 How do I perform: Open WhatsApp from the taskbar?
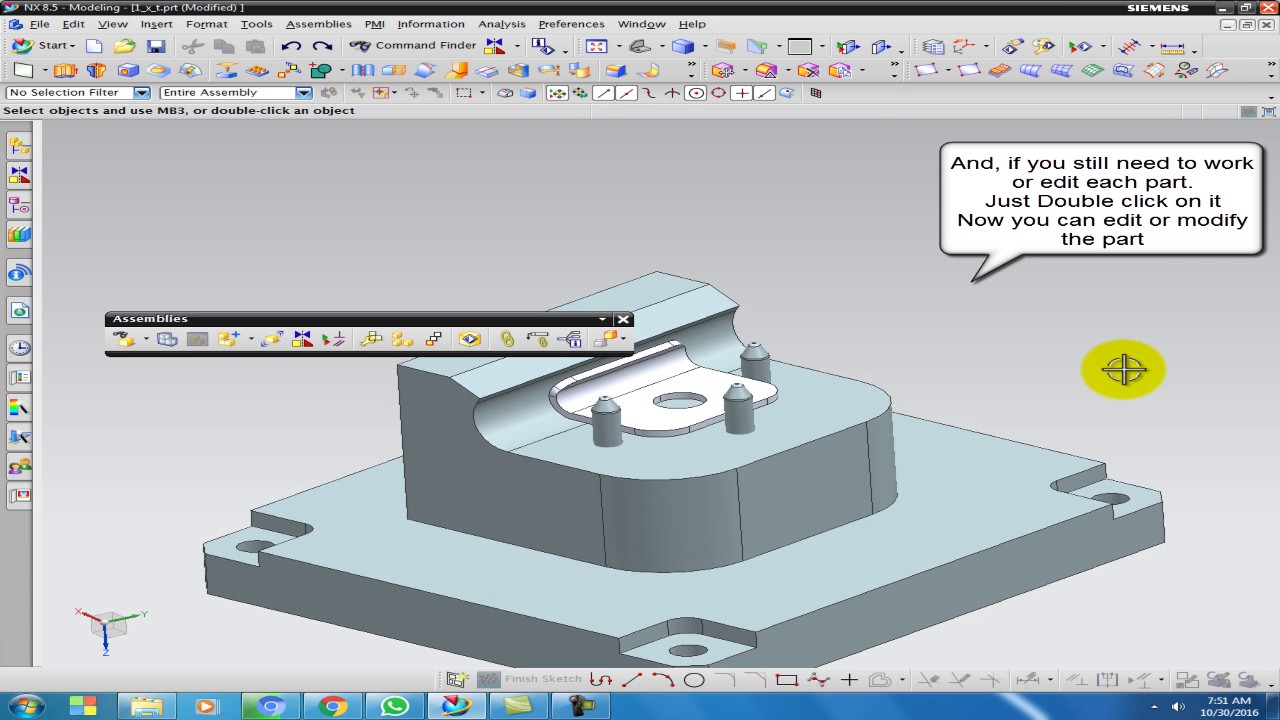pos(394,706)
